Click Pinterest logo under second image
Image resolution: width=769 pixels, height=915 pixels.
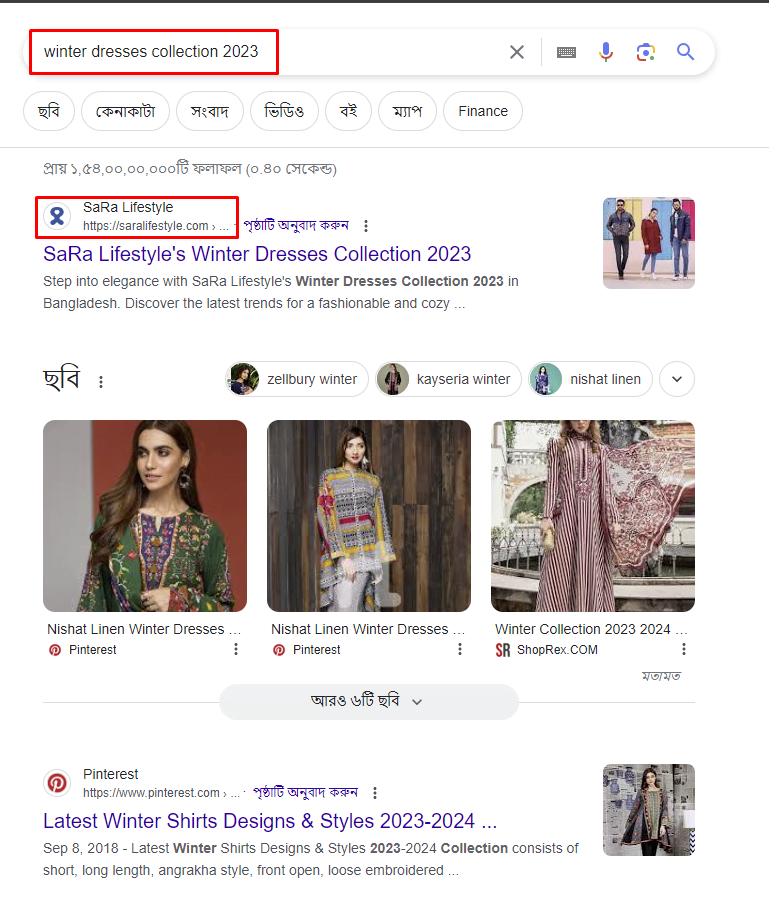(x=279, y=649)
